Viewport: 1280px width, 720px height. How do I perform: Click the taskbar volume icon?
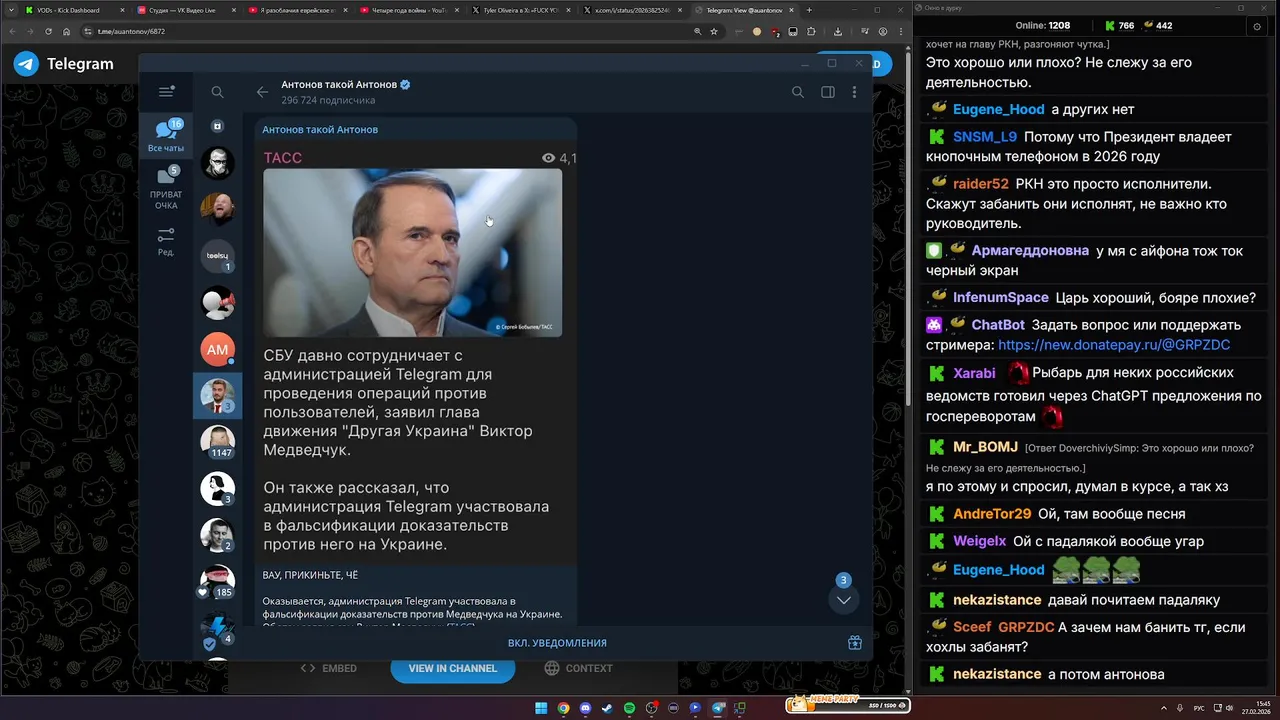coord(1231,708)
